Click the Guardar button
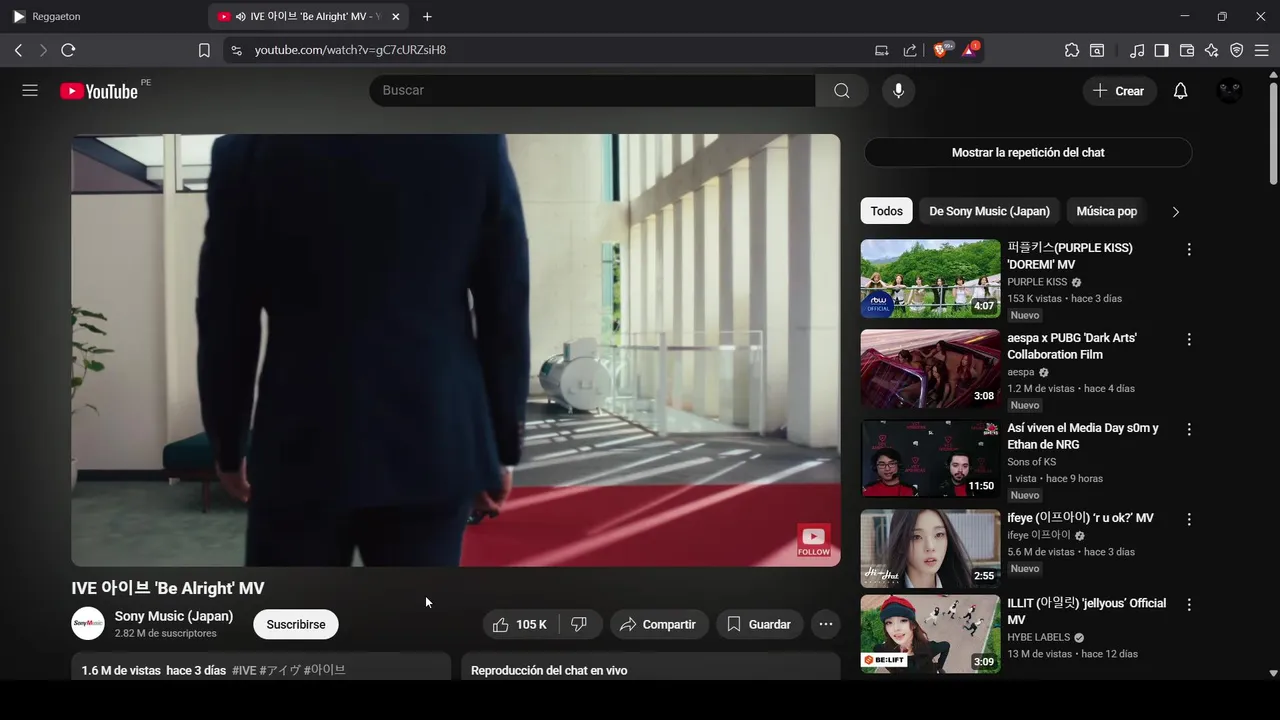The height and width of the screenshot is (720, 1280). point(759,624)
